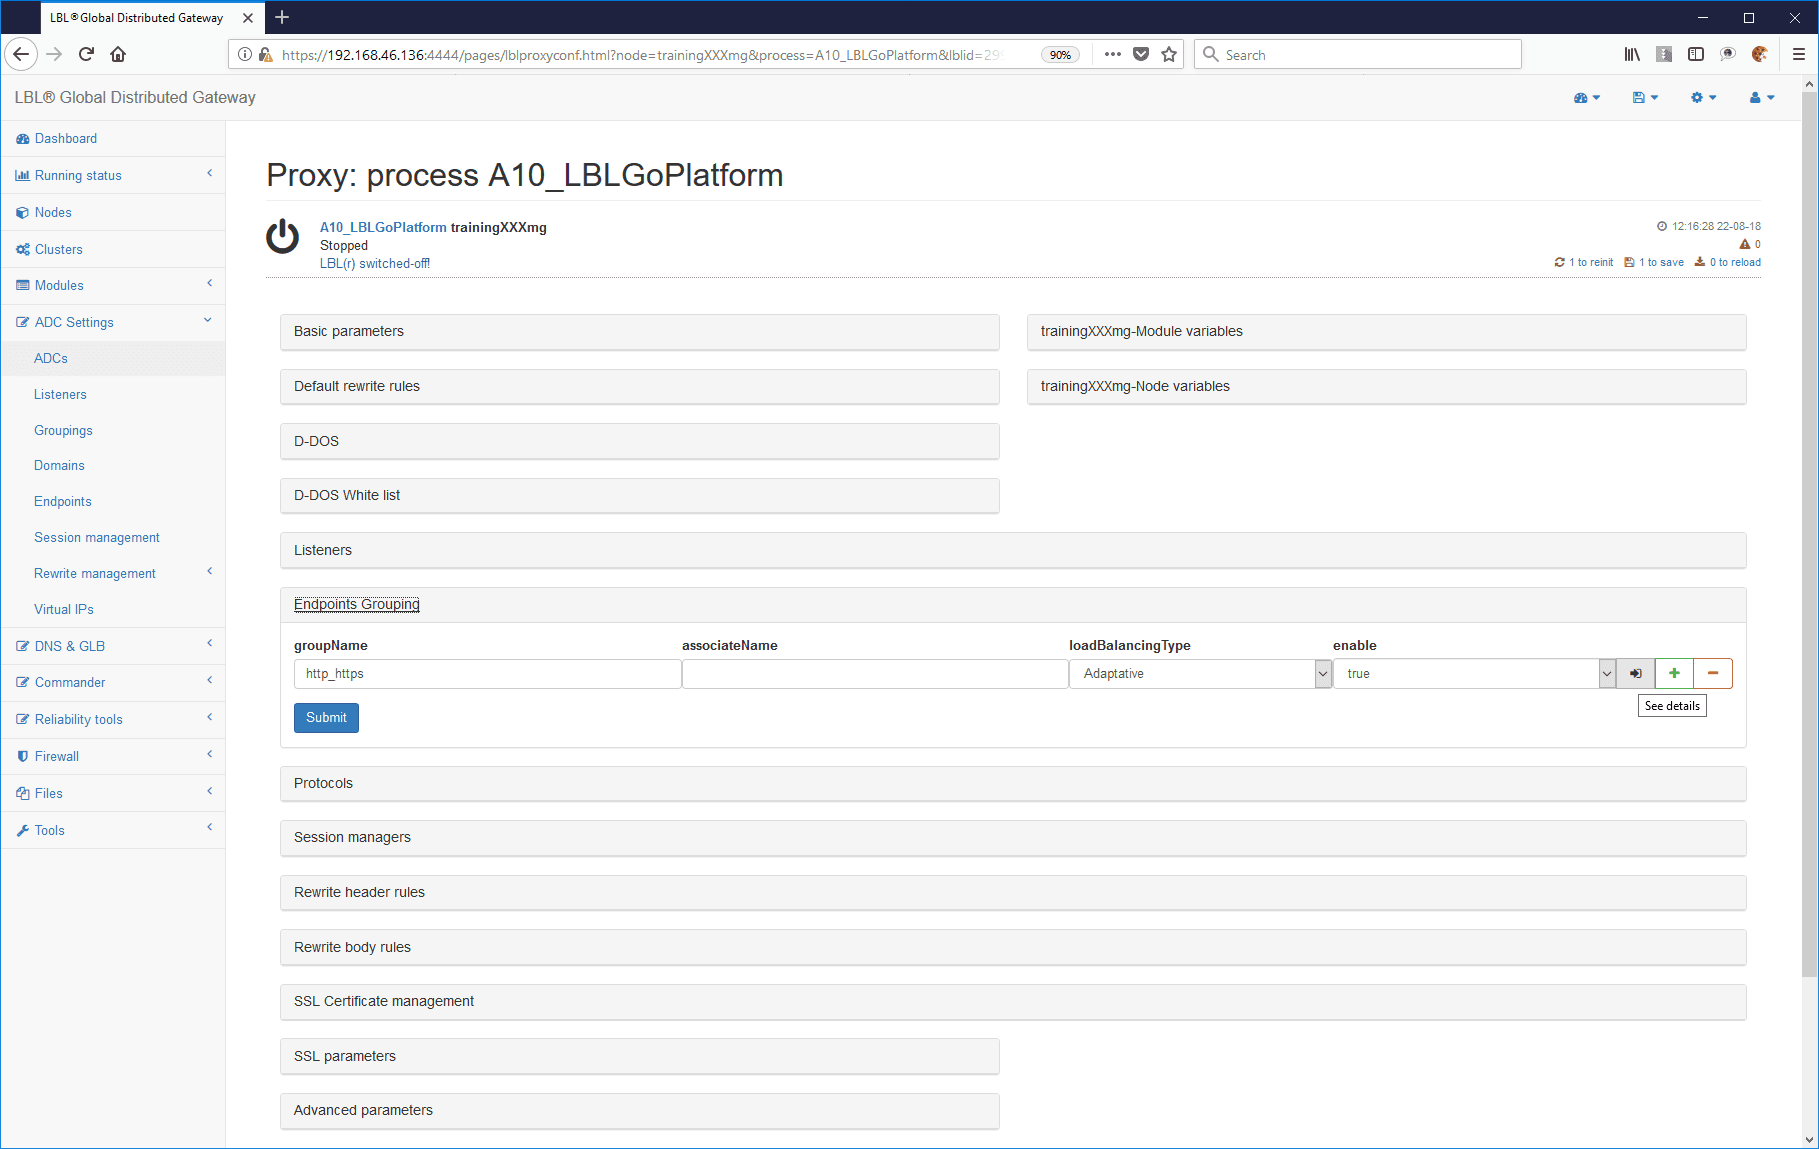Image resolution: width=1819 pixels, height=1149 pixels.
Task: Bookmark this page with the star icon
Action: [1169, 54]
